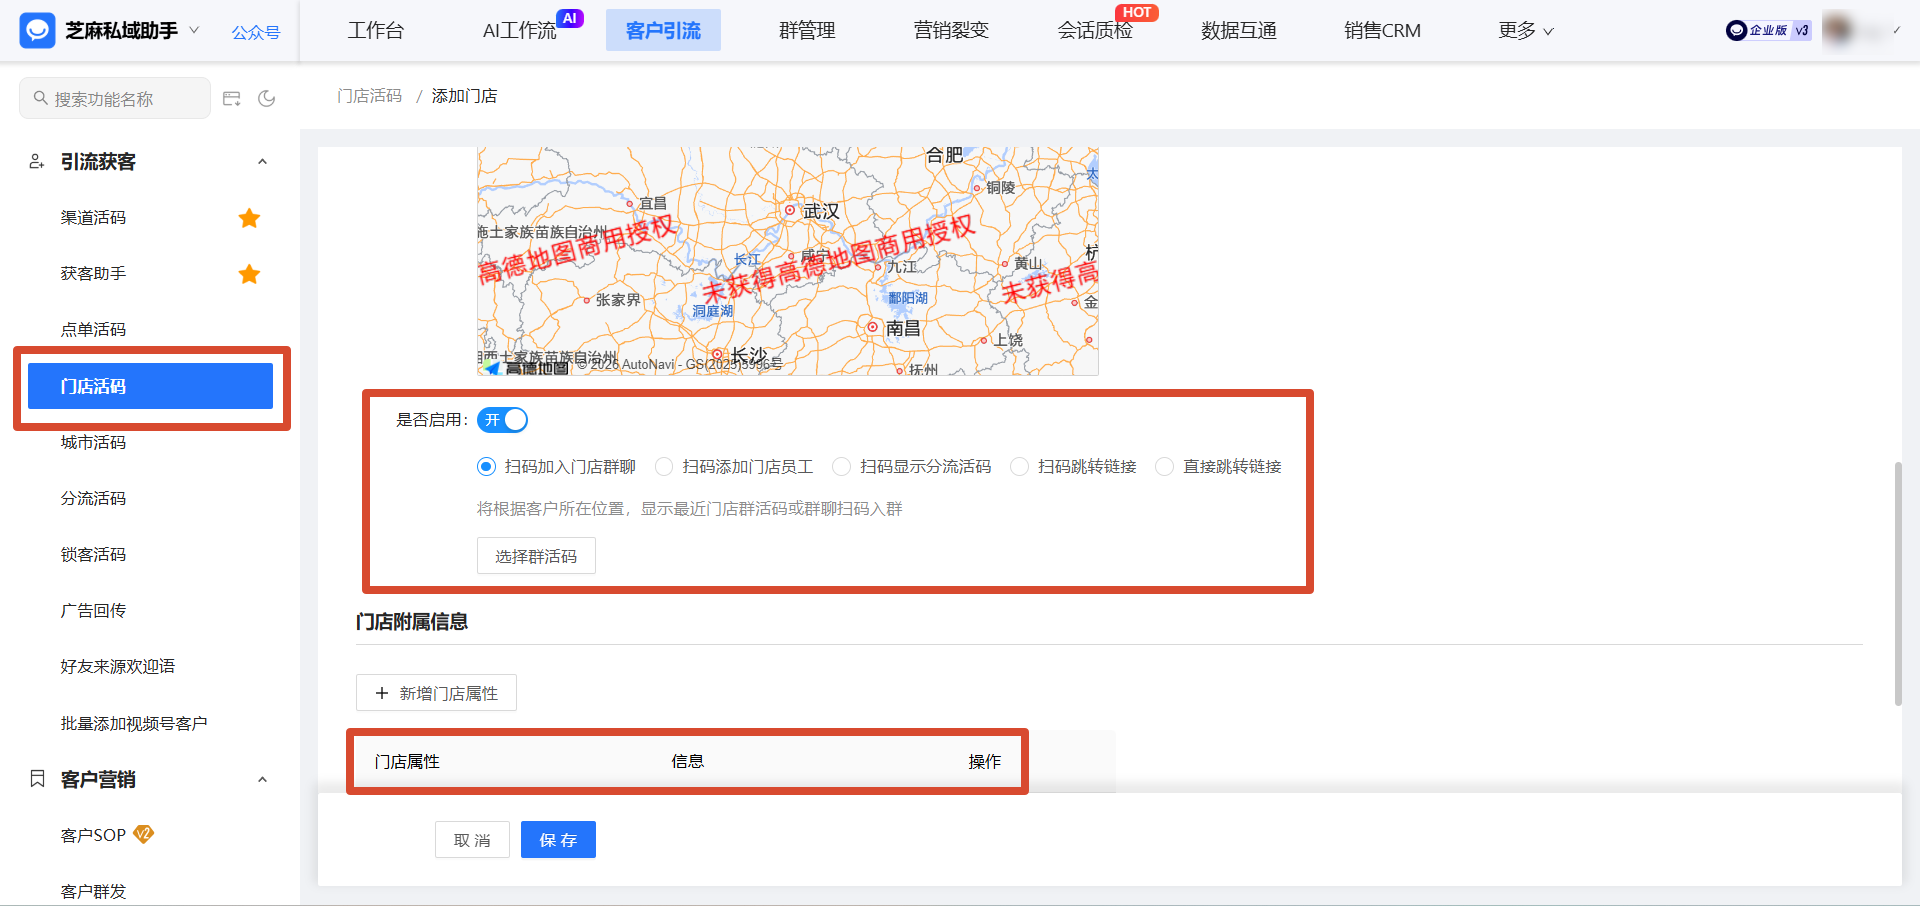Open 点单活码 in the sidebar
The height and width of the screenshot is (906, 1920).
pyautogui.click(x=93, y=329)
